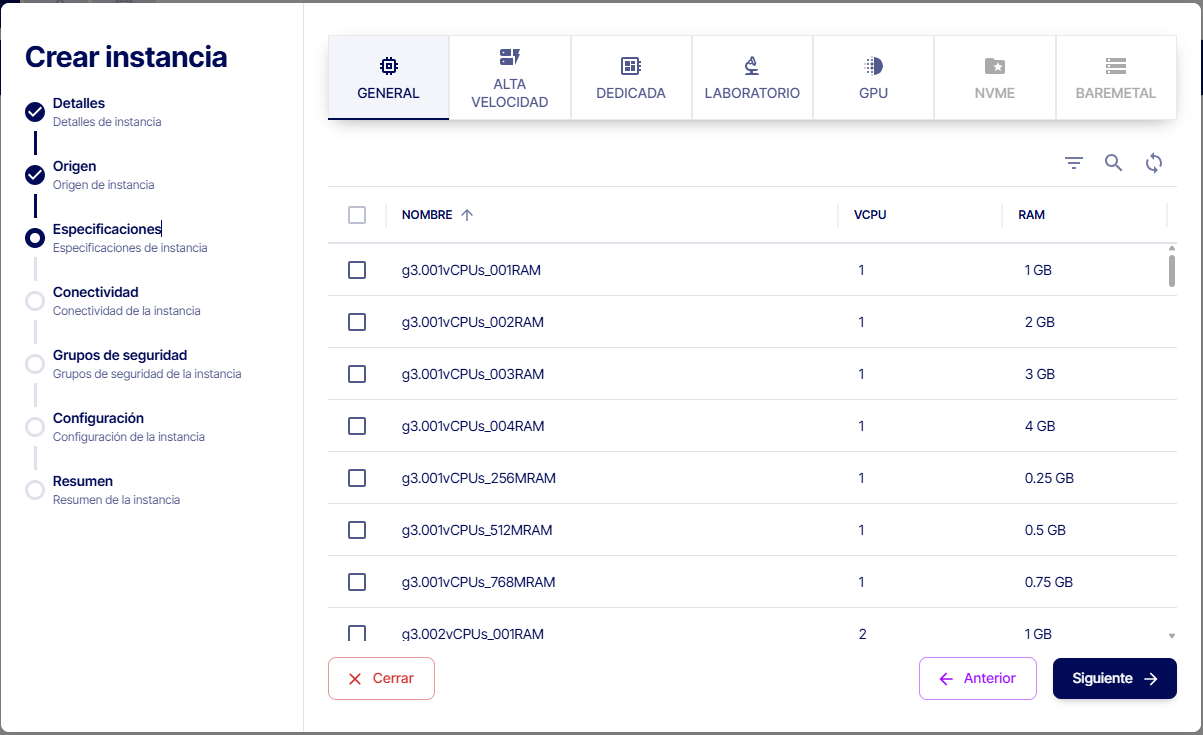The height and width of the screenshot is (735, 1203).
Task: Go back with the Anterior button
Action: [x=977, y=678]
